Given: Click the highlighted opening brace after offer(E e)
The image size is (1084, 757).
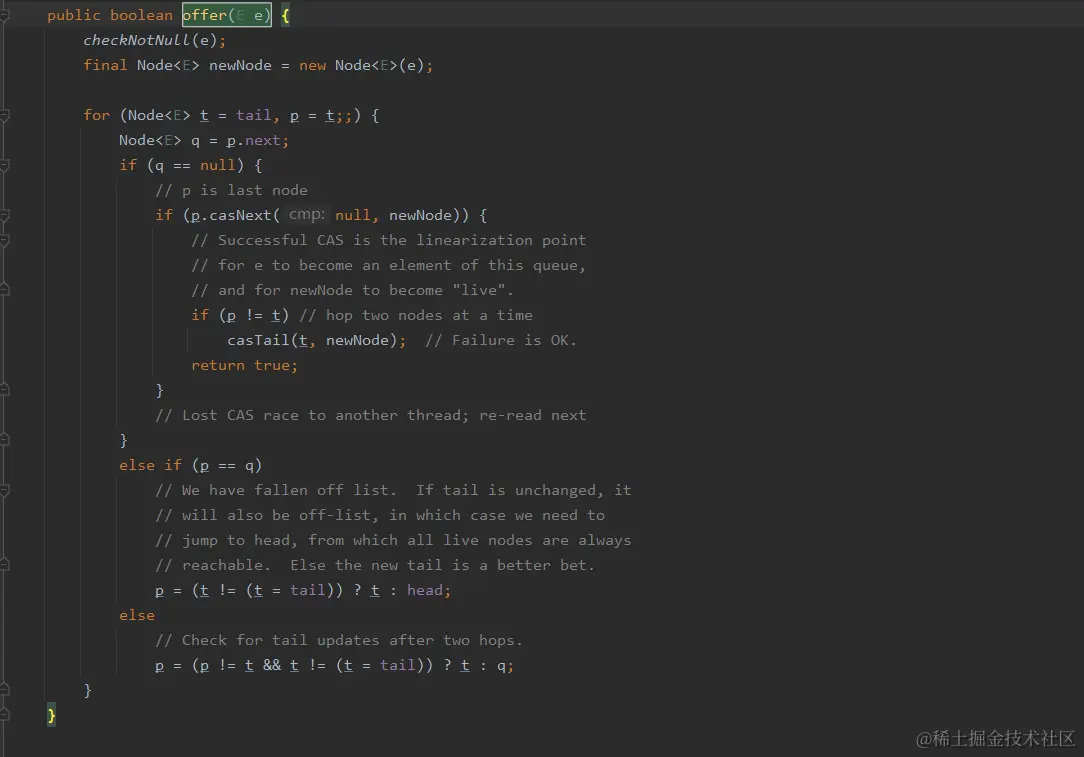Looking at the screenshot, I should [x=285, y=15].
